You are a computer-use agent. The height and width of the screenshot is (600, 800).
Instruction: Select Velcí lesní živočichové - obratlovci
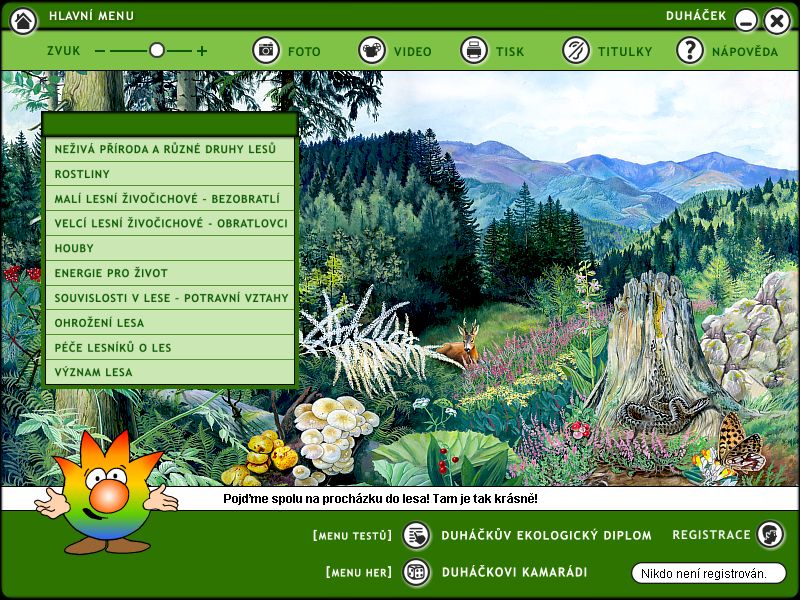click(170, 223)
